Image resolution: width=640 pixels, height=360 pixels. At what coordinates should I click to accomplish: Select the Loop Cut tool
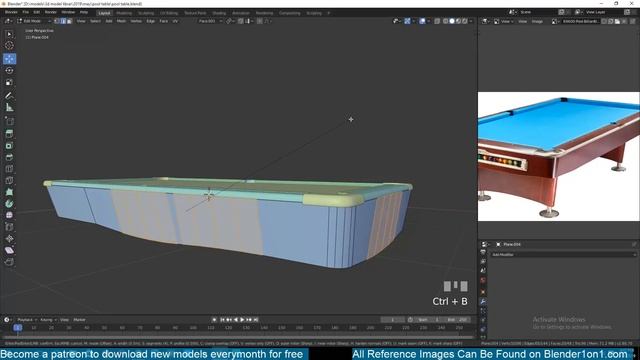pyautogui.click(x=9, y=169)
